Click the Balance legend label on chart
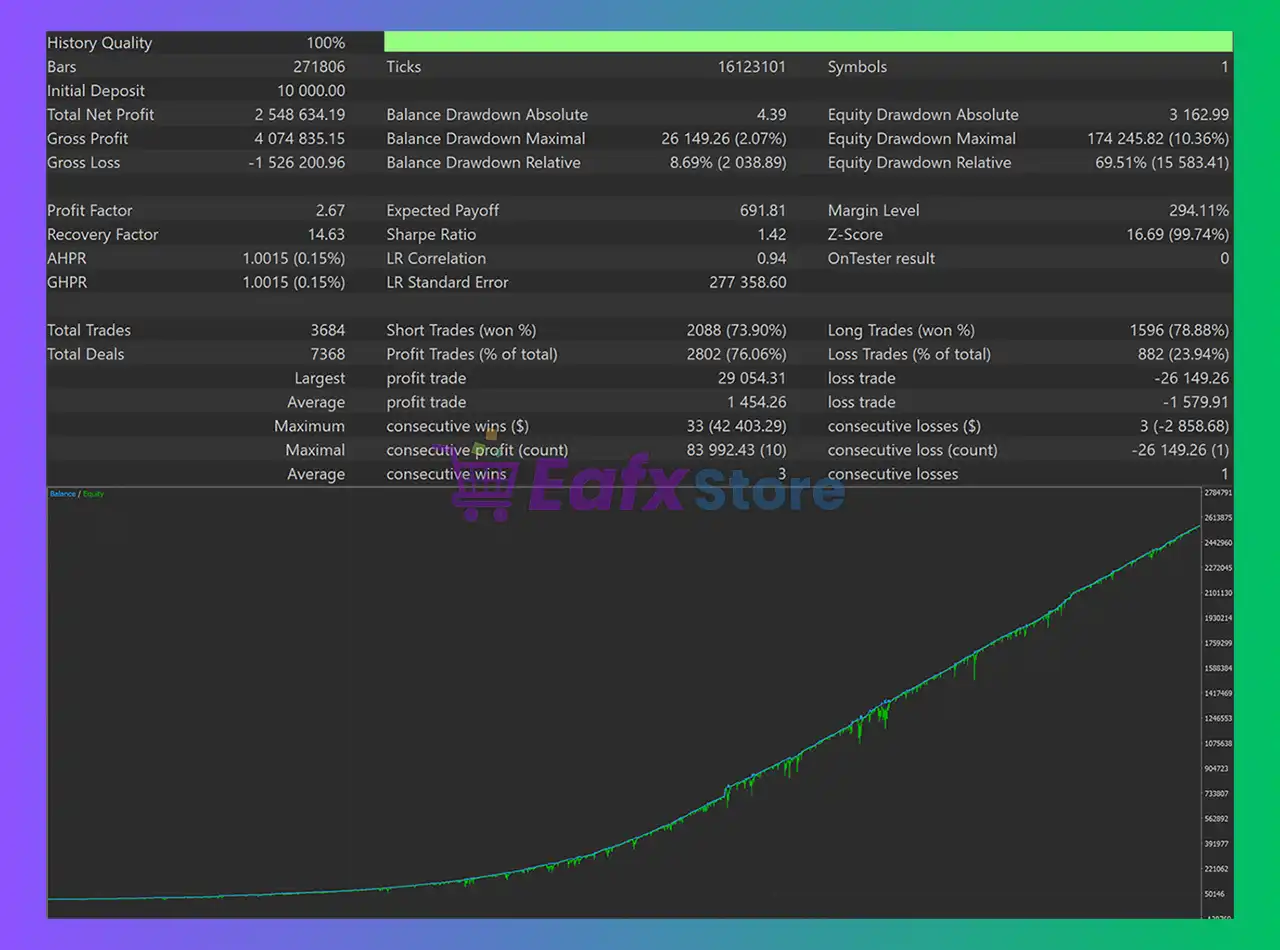Screen dimensions: 1280x950 point(62,494)
